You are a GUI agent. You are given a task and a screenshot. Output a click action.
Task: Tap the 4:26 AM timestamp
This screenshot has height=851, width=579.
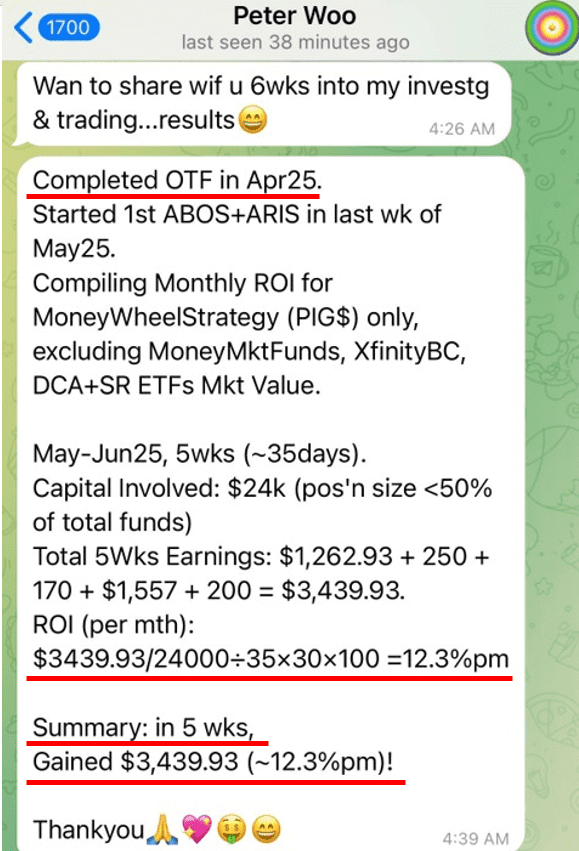[462, 129]
